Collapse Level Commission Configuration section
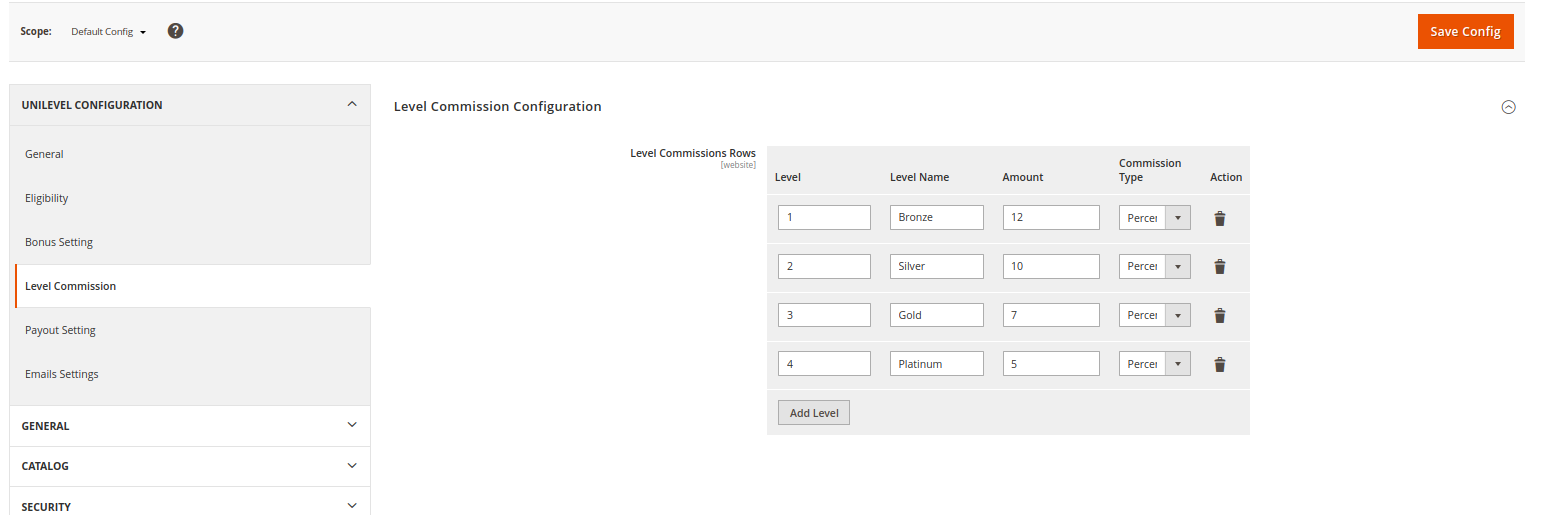The image size is (1541, 515). coord(1508,107)
